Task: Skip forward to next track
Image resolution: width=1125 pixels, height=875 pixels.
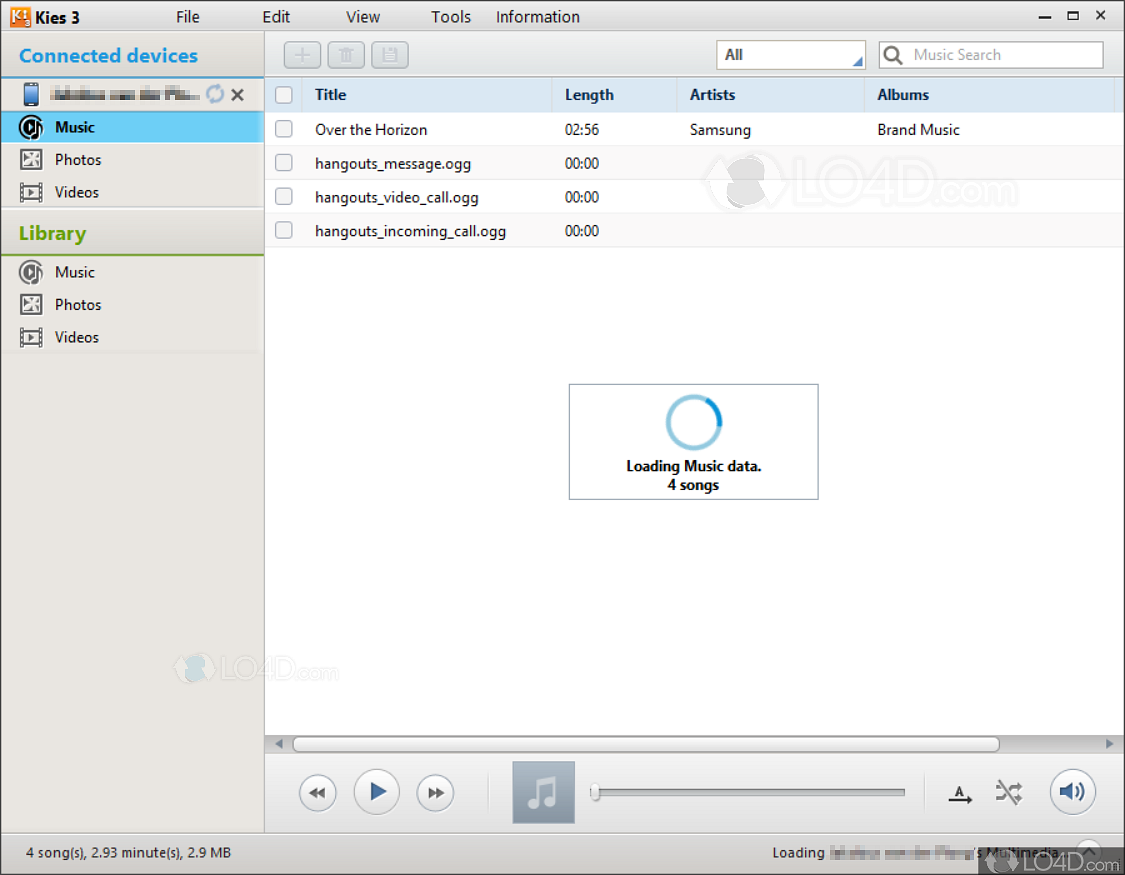Action: point(436,793)
